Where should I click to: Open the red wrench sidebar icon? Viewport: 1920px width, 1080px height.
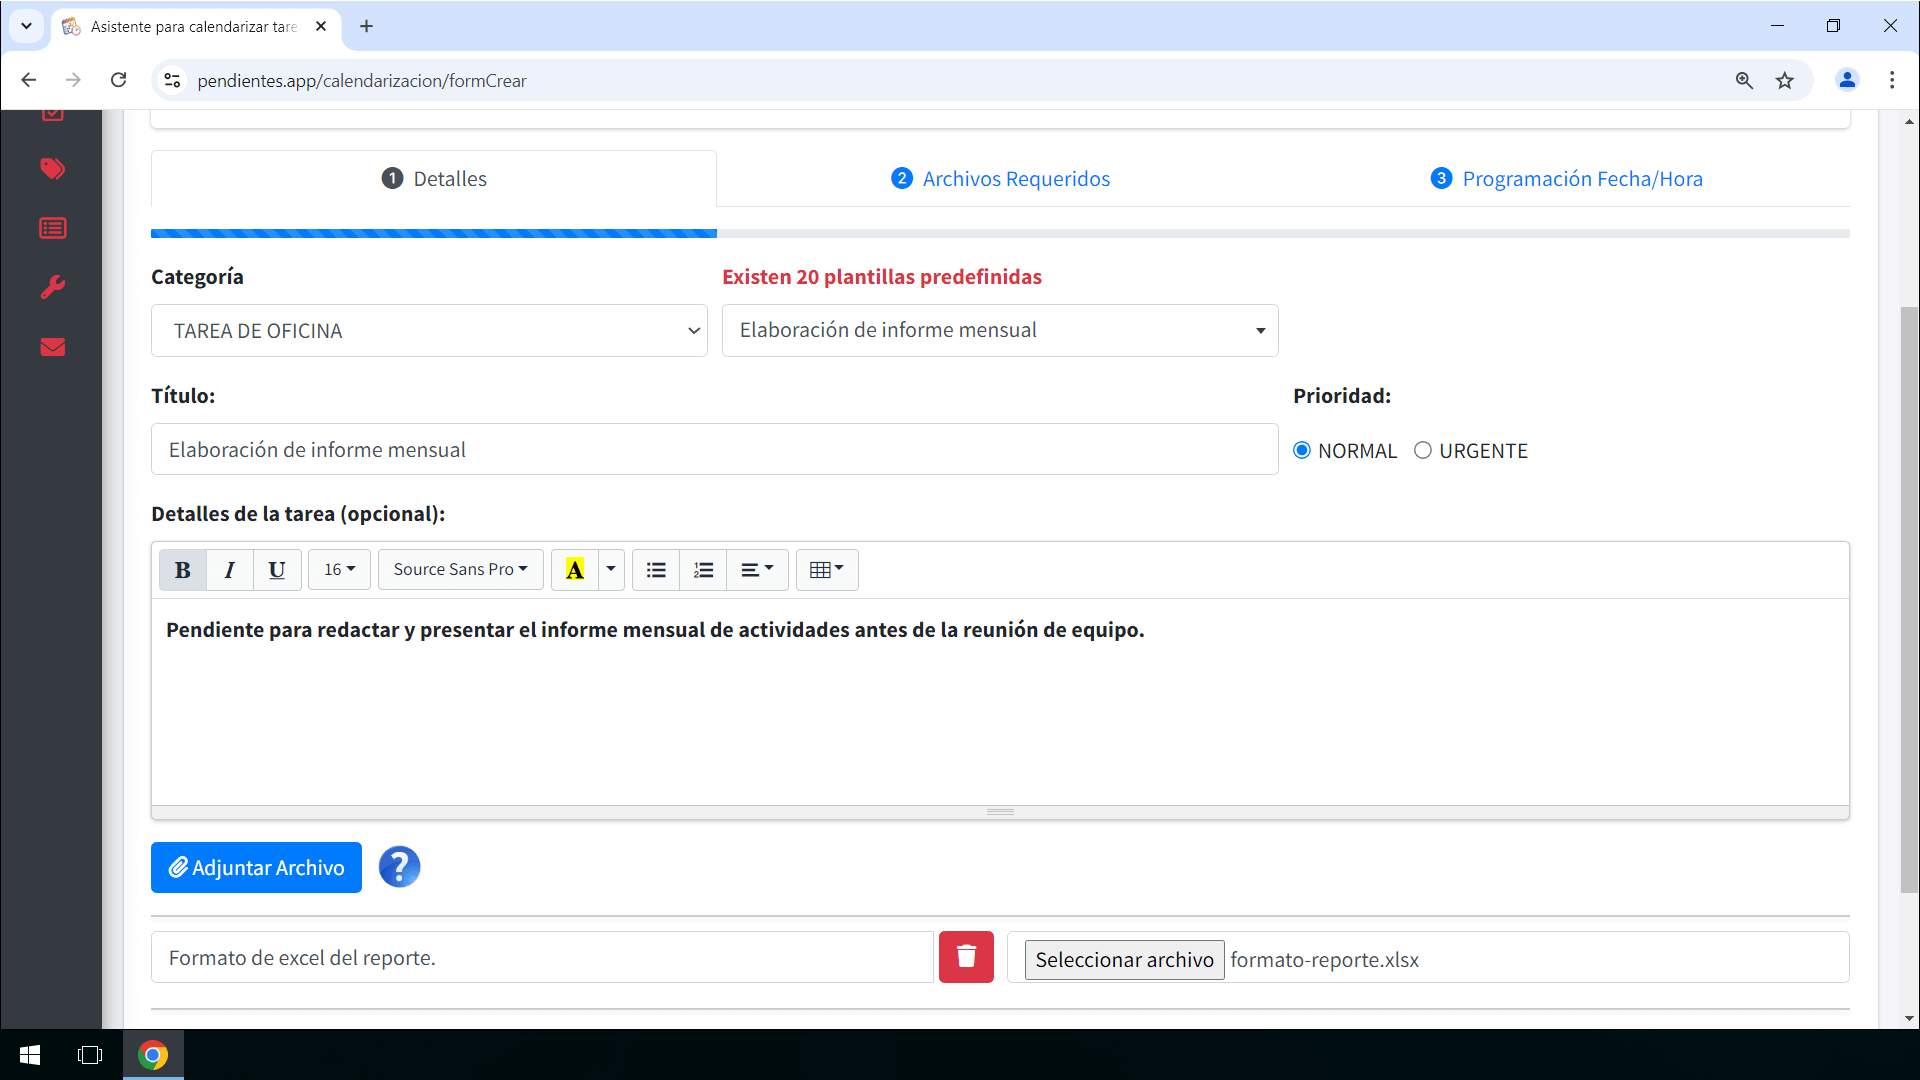[53, 288]
